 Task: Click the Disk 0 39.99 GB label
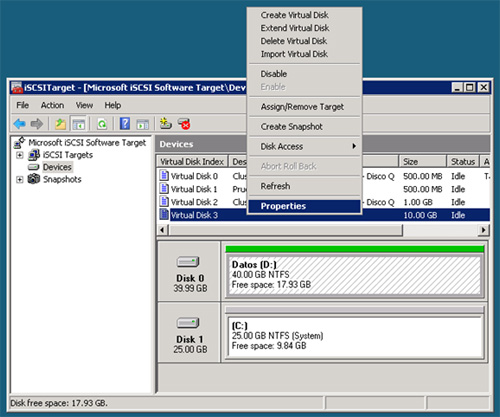190,288
